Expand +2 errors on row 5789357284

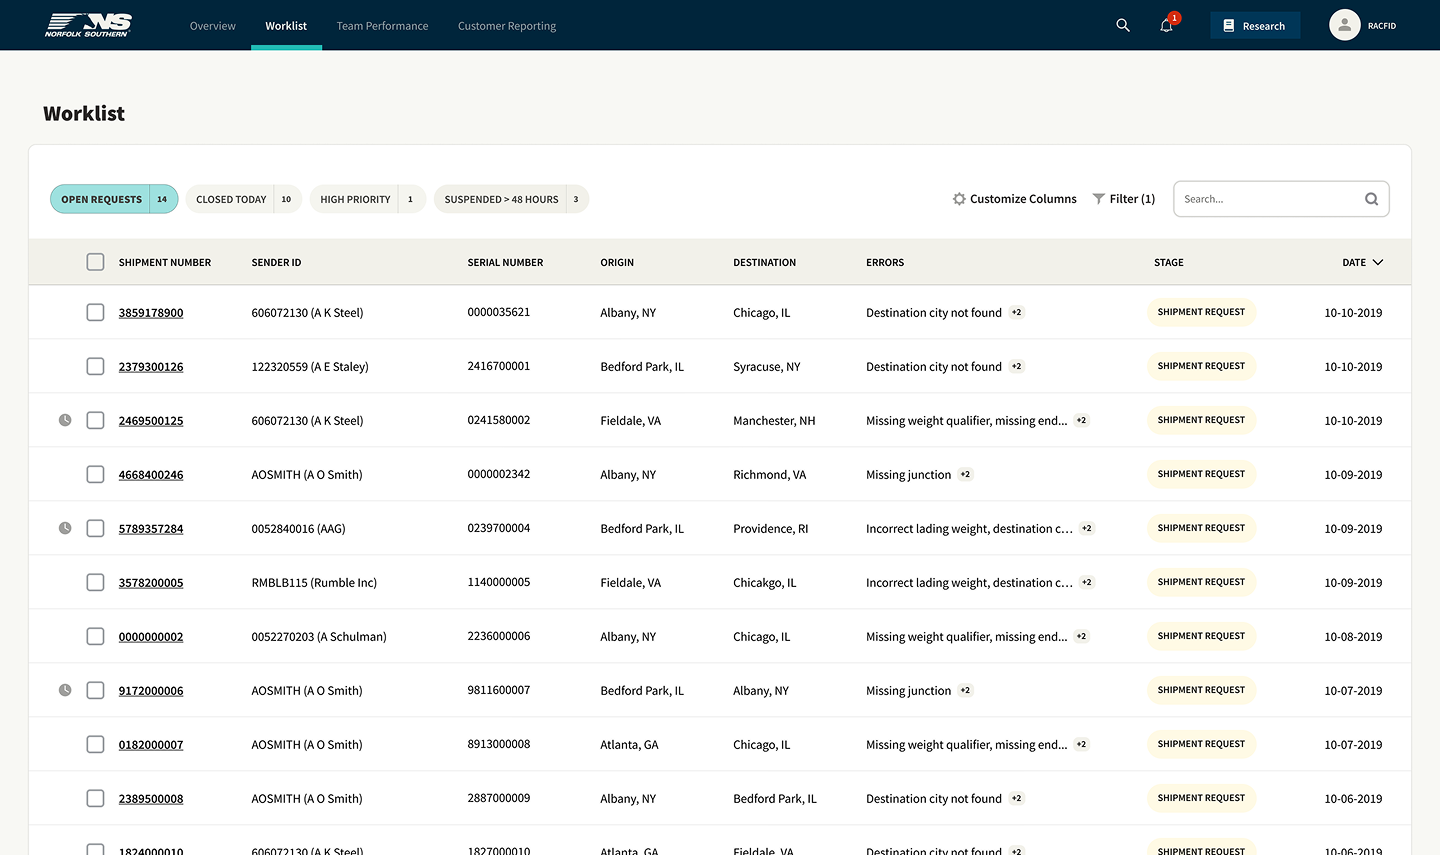pos(1087,528)
